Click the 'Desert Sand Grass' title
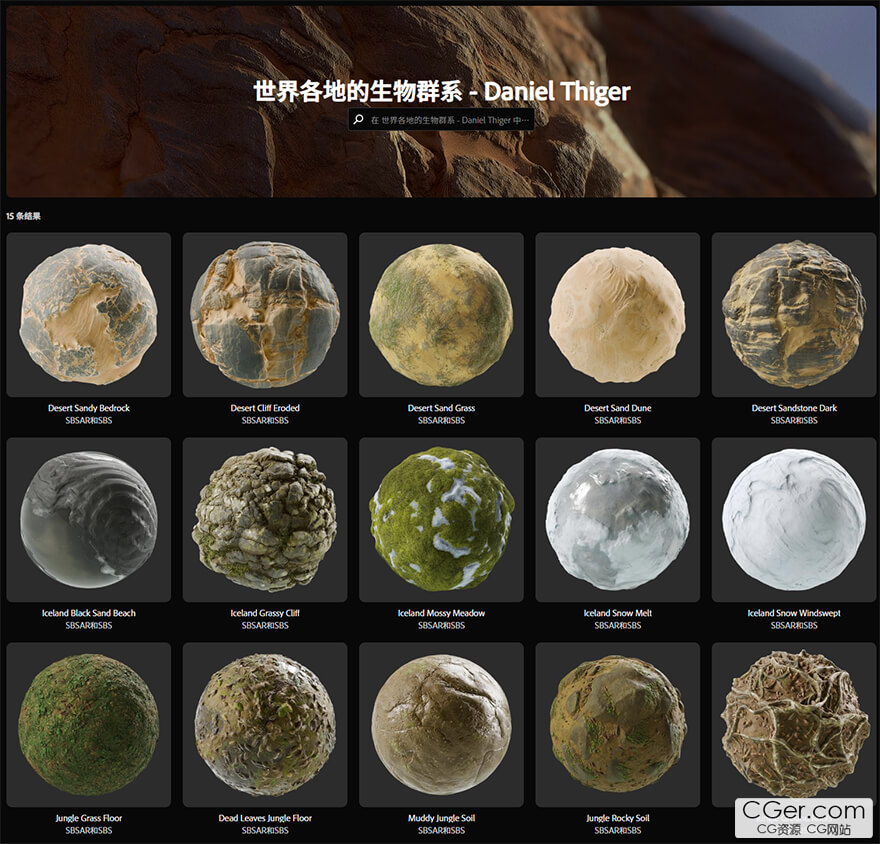 click(441, 408)
